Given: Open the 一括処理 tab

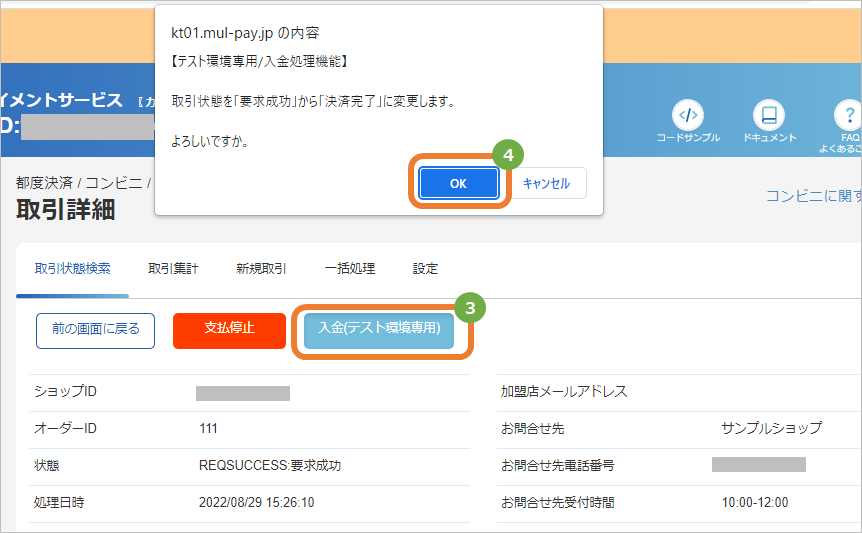Looking at the screenshot, I should [x=350, y=269].
